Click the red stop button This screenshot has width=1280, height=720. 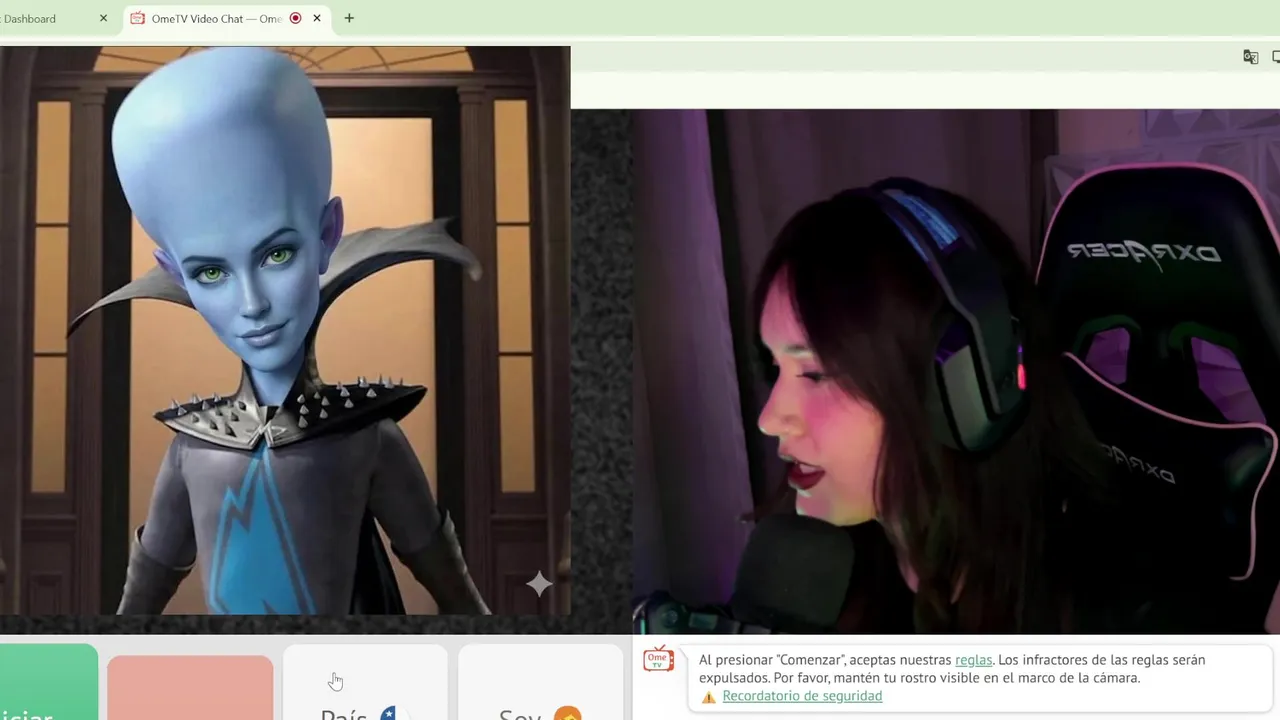point(190,688)
